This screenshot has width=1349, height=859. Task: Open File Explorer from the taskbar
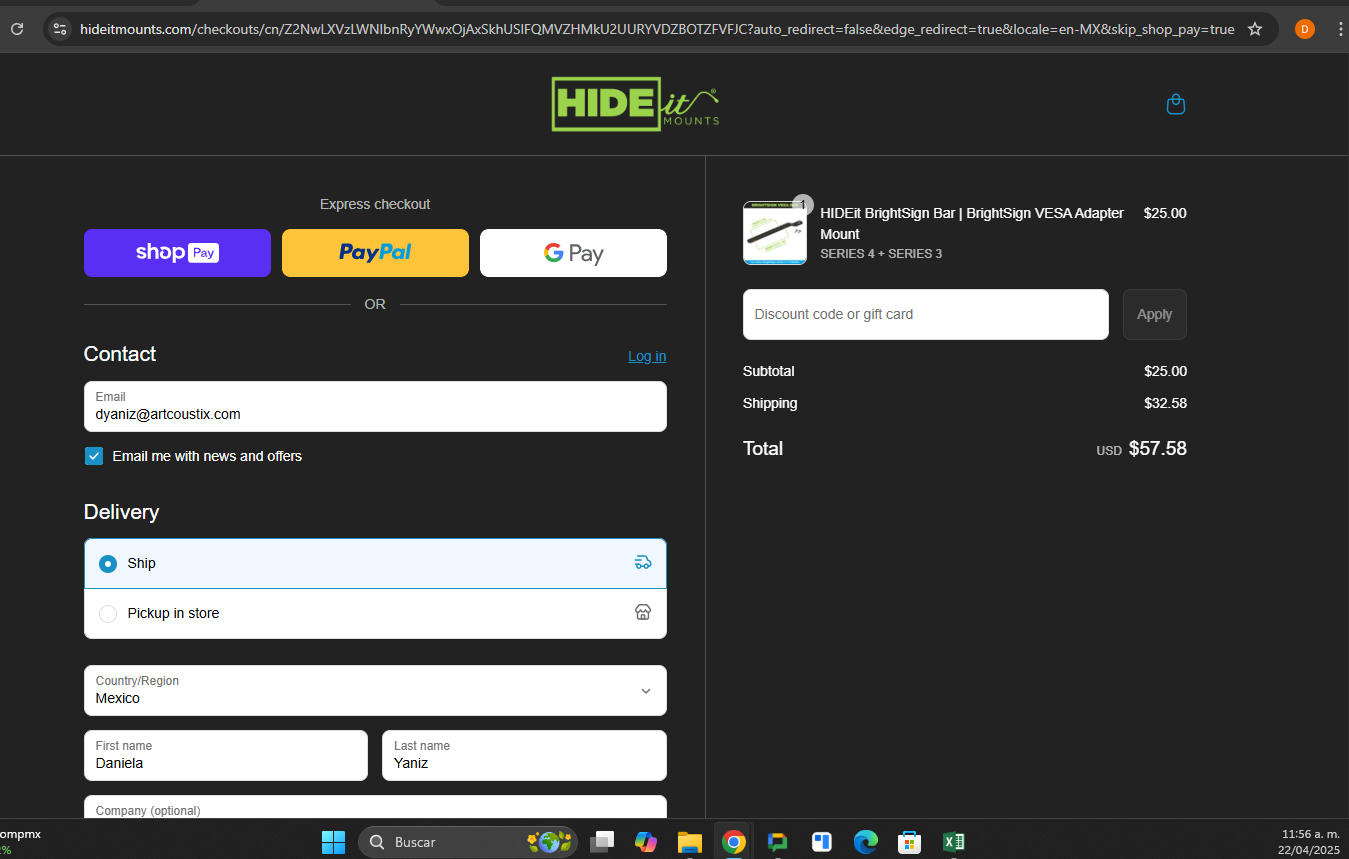tap(690, 842)
